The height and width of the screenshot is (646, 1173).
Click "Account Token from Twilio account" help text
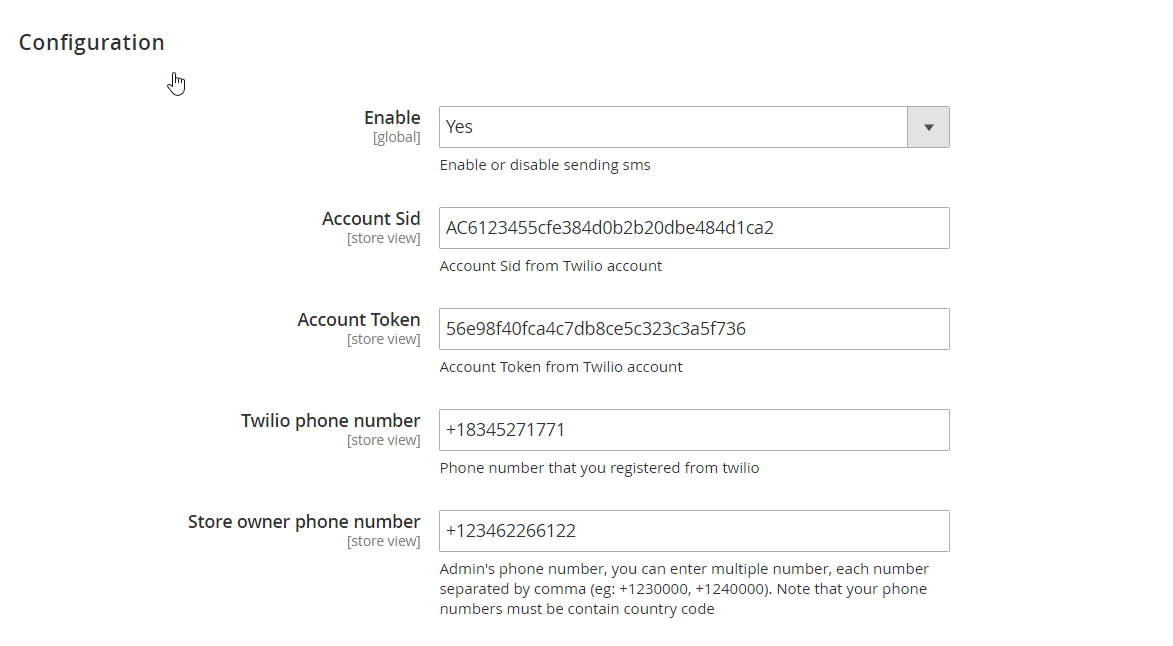561,367
